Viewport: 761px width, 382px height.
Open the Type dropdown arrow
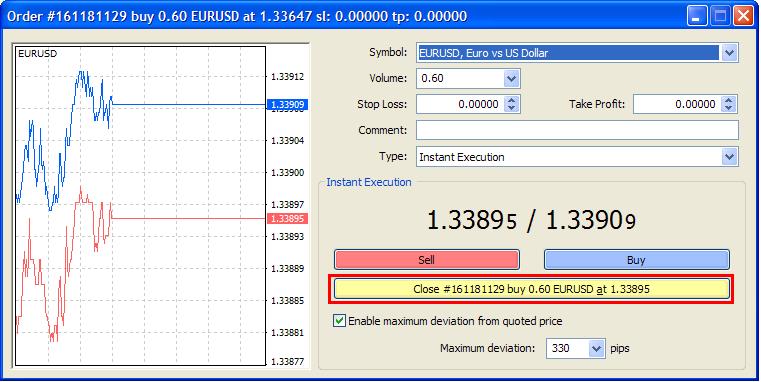click(x=729, y=157)
